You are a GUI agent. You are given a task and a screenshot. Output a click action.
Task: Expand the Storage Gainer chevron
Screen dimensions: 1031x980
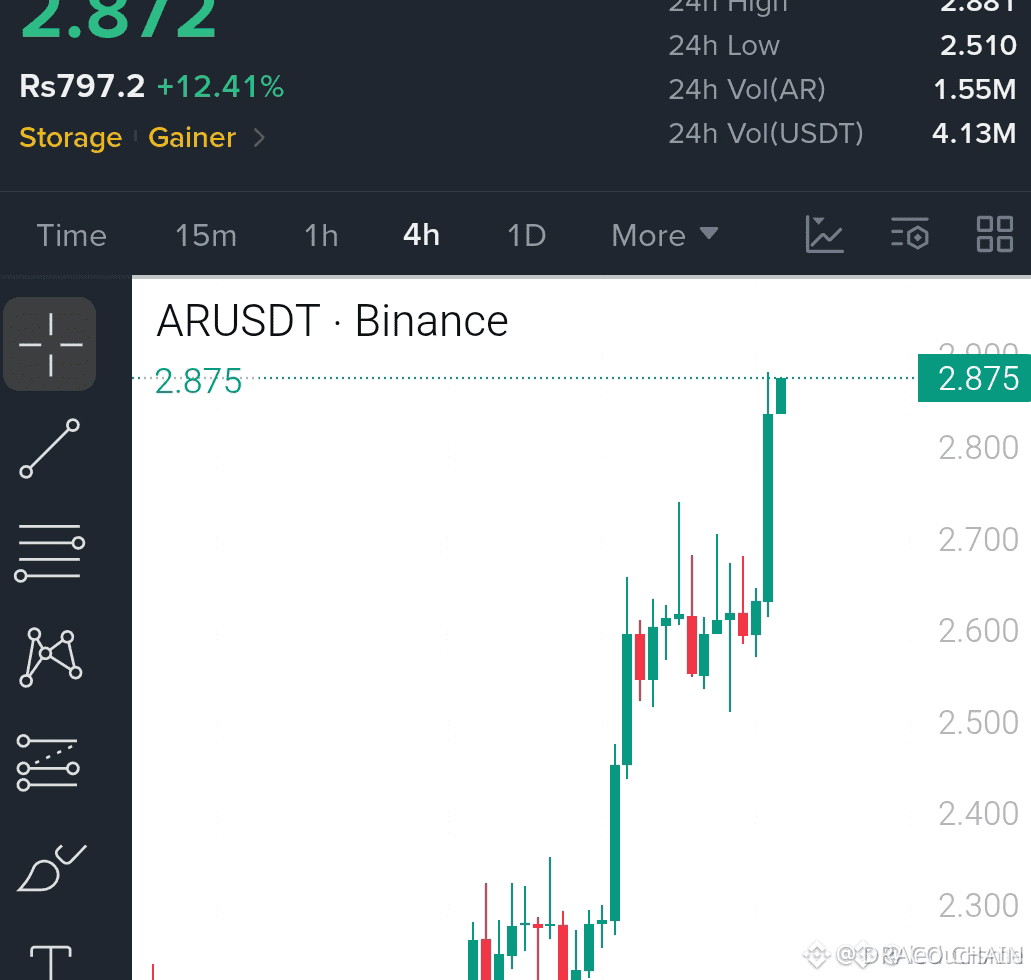[x=259, y=138]
